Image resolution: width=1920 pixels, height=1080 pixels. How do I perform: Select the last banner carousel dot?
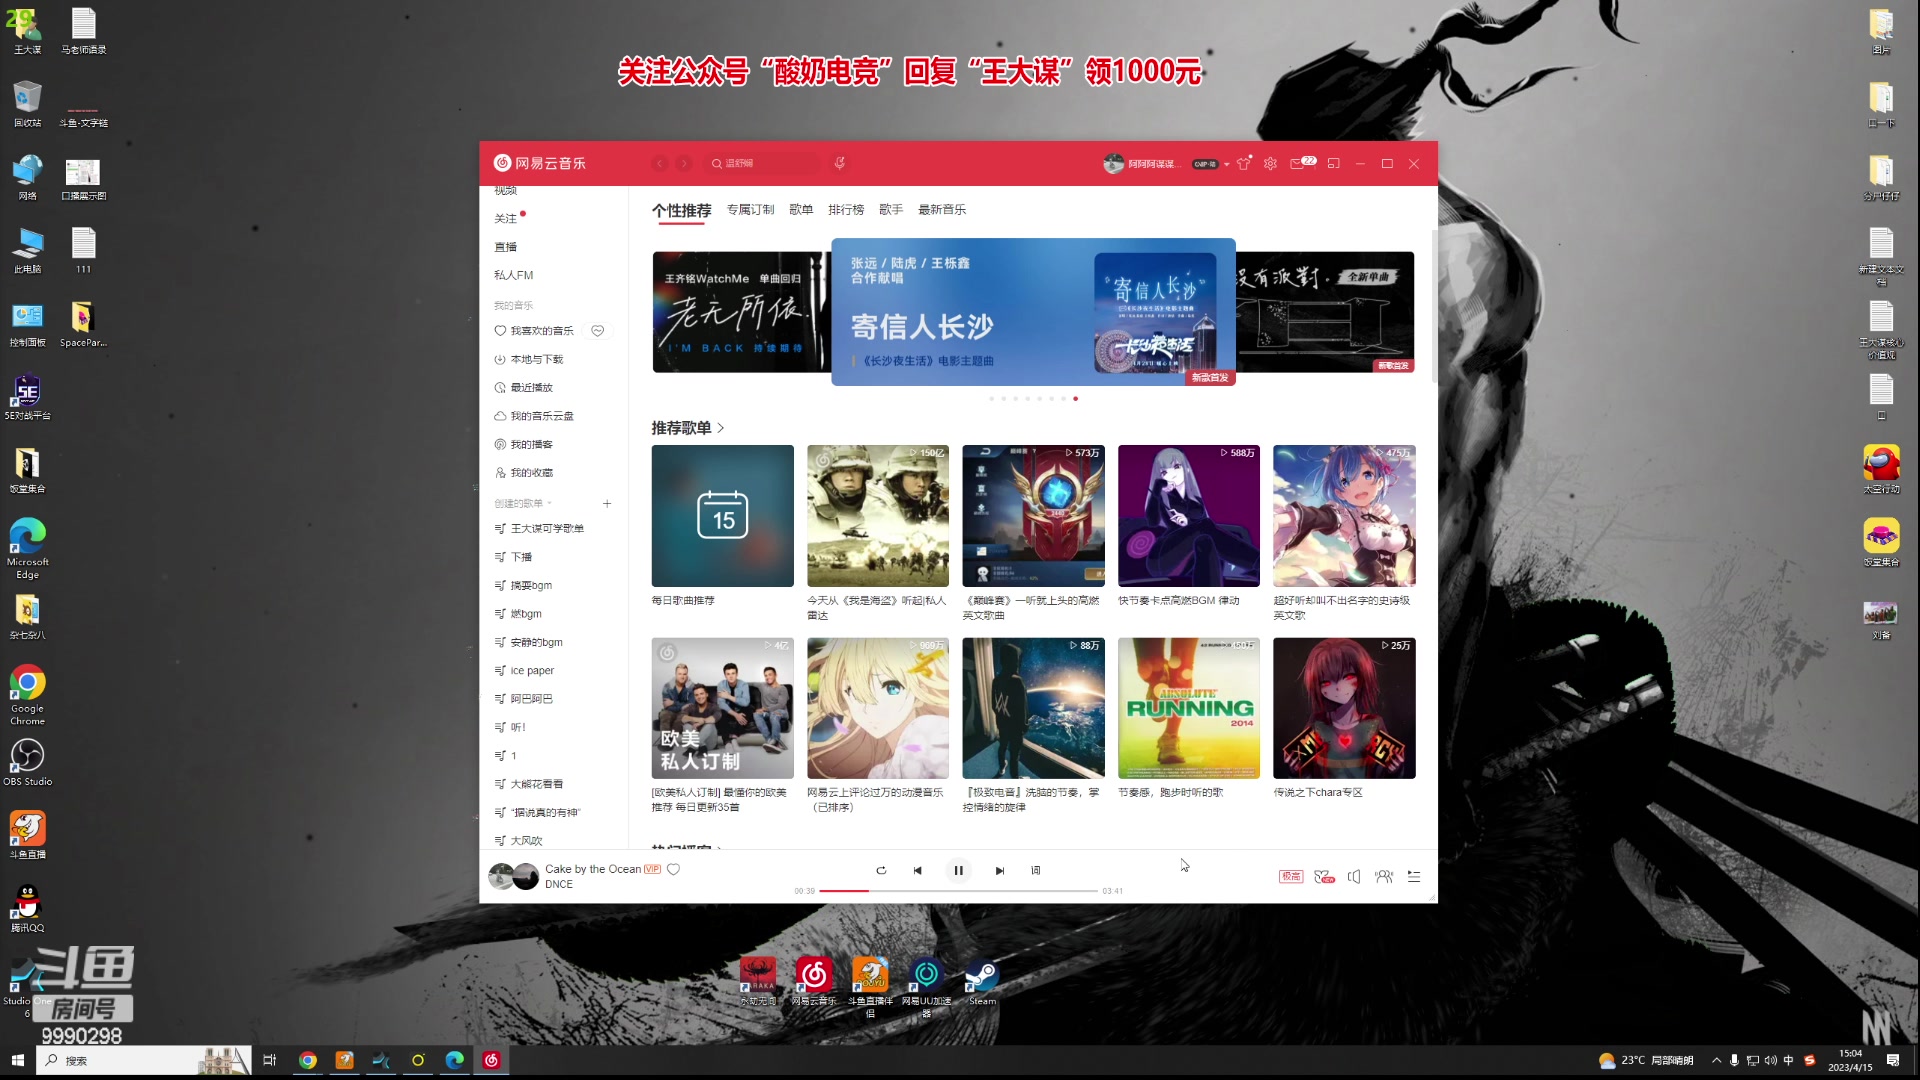[1075, 399]
